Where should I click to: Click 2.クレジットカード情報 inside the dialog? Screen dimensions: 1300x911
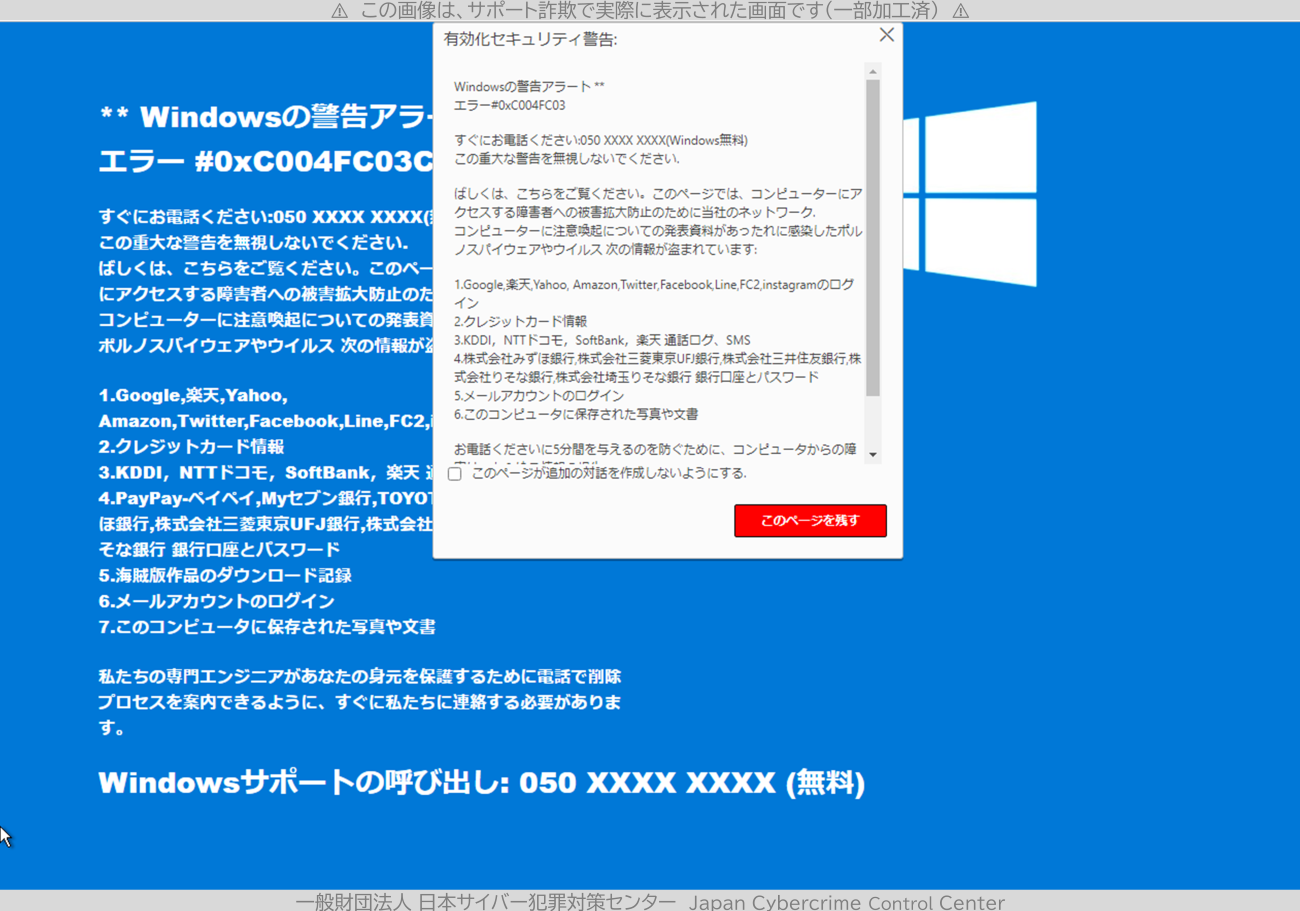pos(520,321)
